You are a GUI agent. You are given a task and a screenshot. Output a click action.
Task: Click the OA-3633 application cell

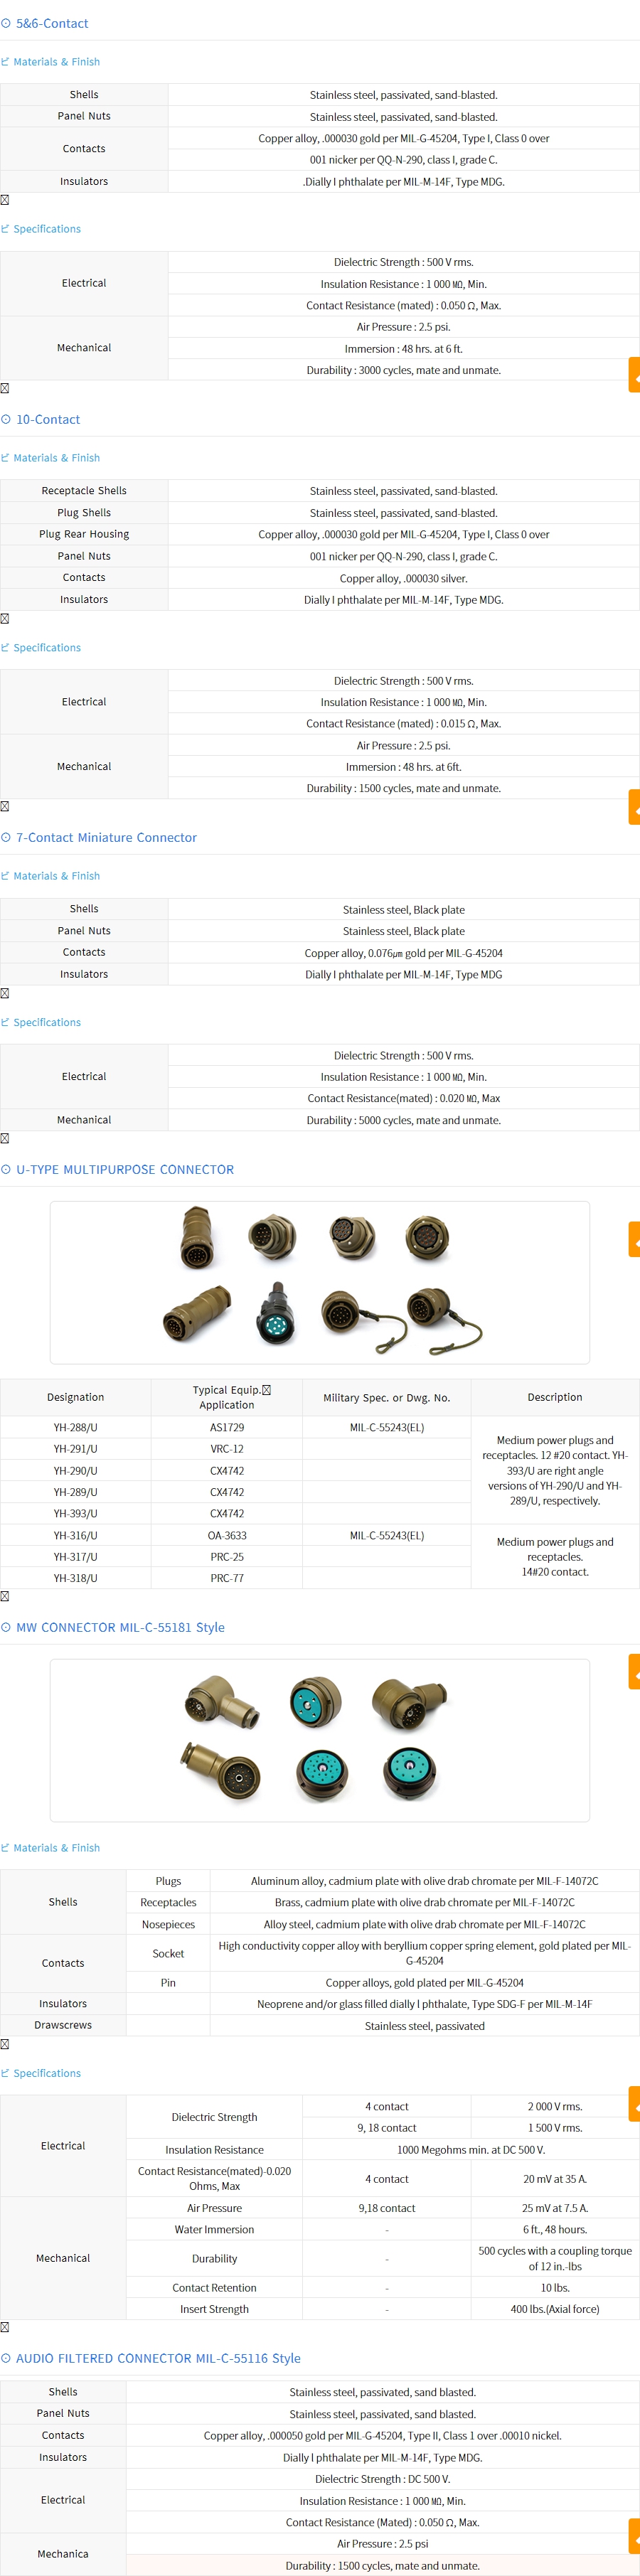226,1535
